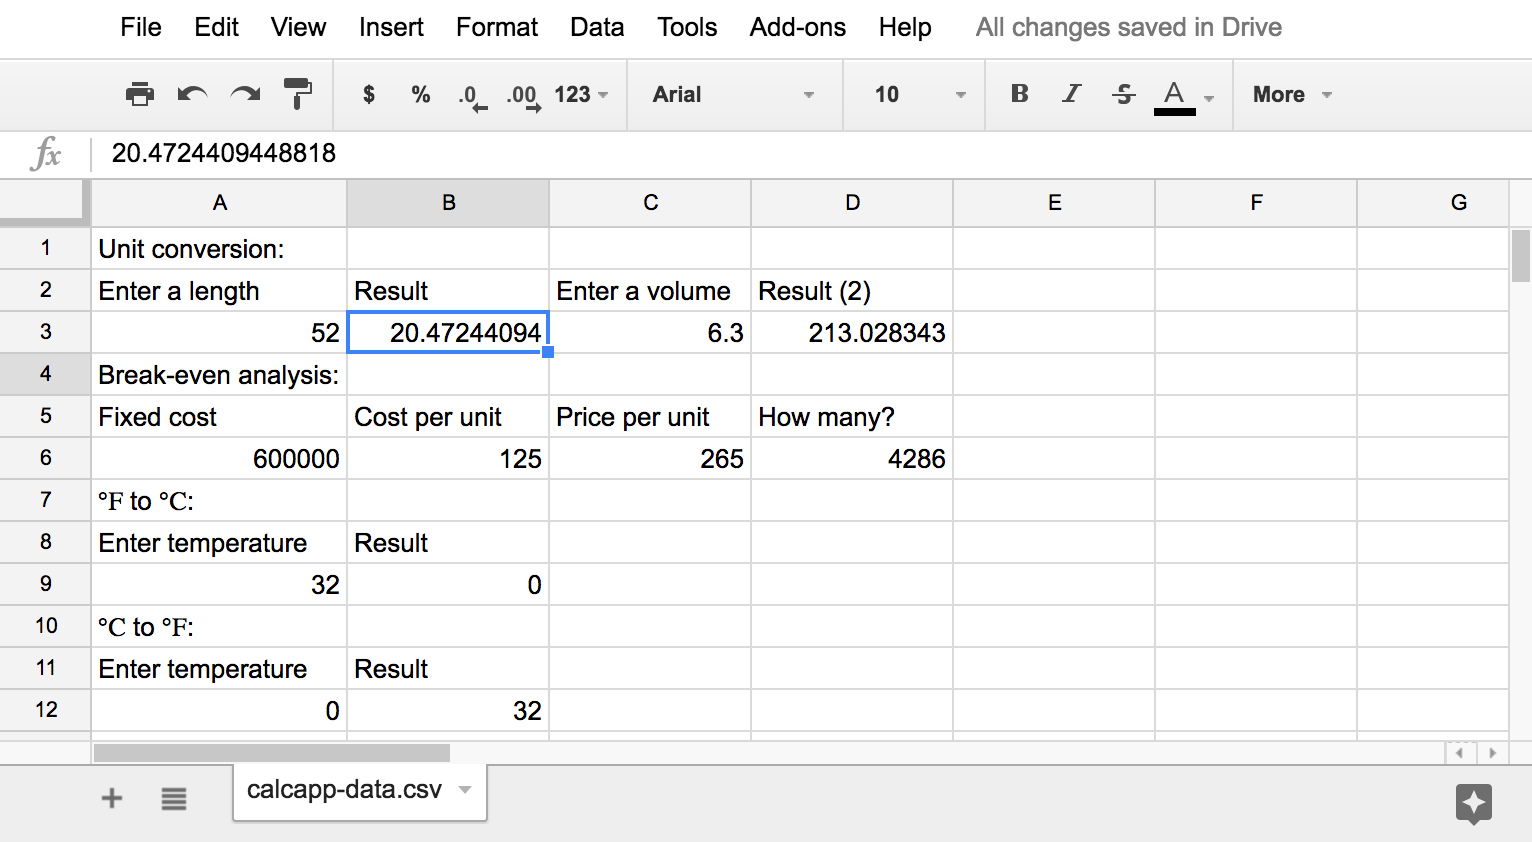Toggle Strikethrough formatting
This screenshot has height=842, width=1532.
click(1124, 94)
